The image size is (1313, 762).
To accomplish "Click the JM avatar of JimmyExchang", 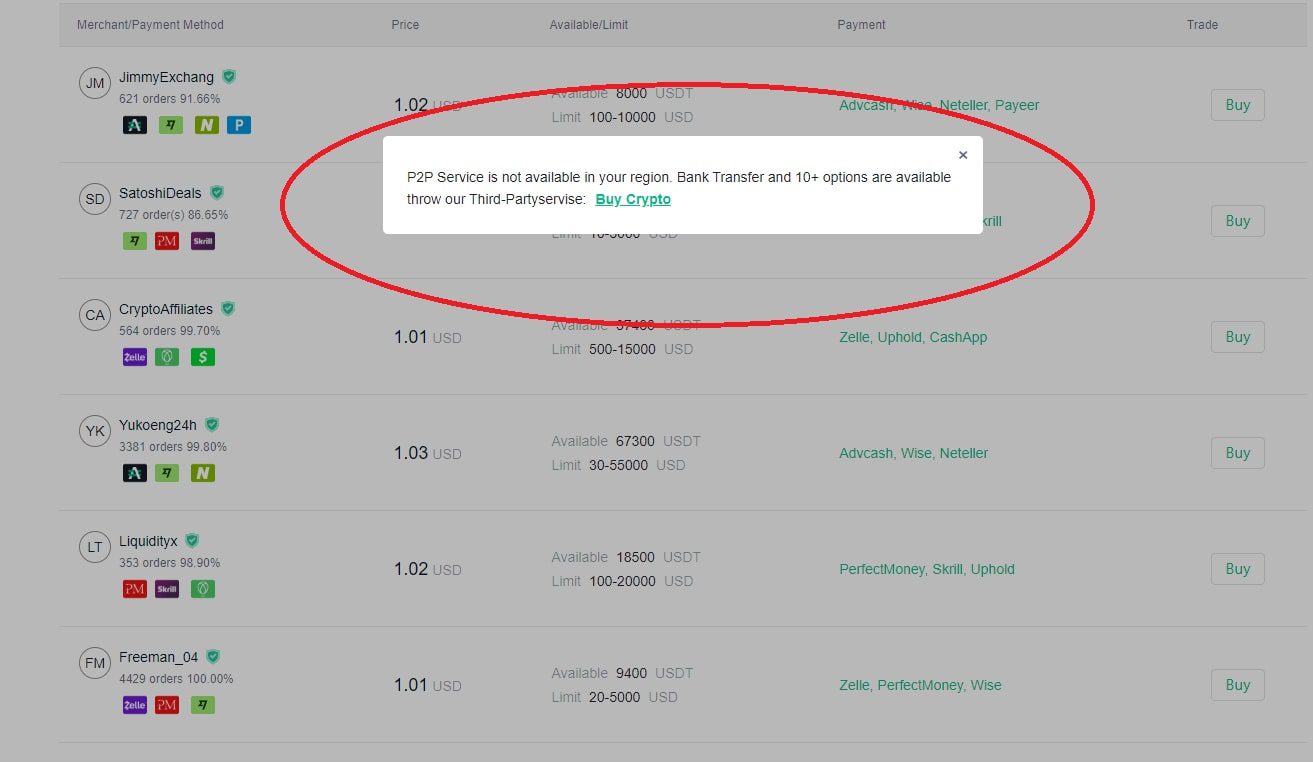I will 95,83.
